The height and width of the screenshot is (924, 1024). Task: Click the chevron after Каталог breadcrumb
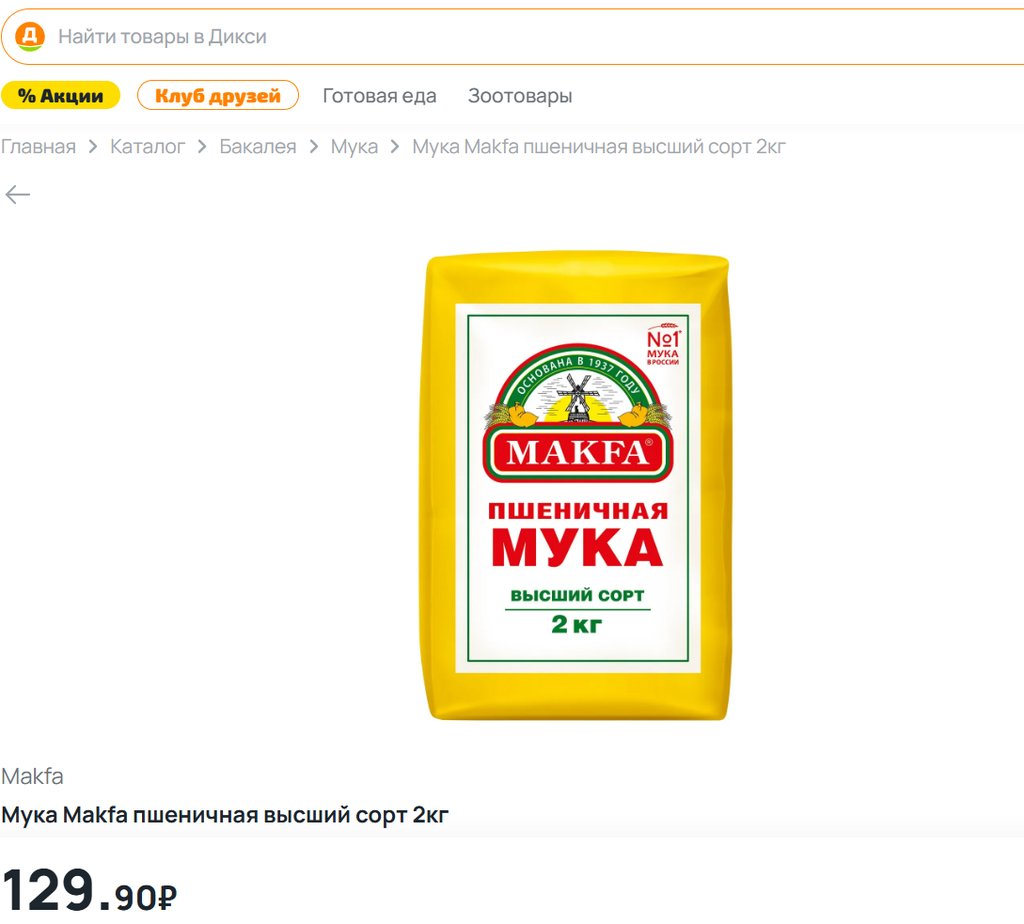(x=202, y=147)
